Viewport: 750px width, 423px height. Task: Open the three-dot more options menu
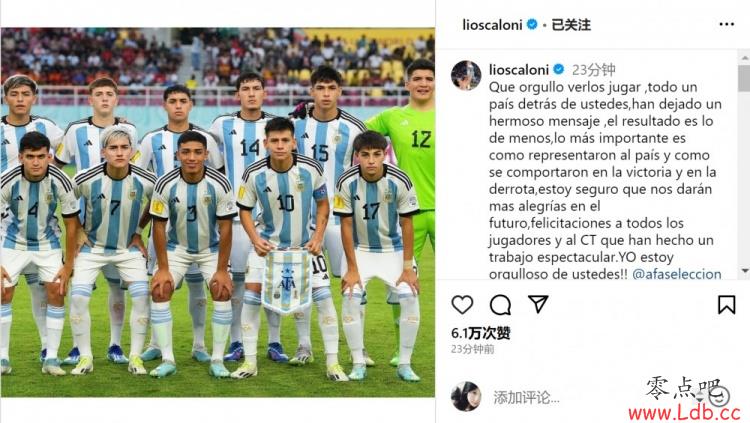pos(727,24)
